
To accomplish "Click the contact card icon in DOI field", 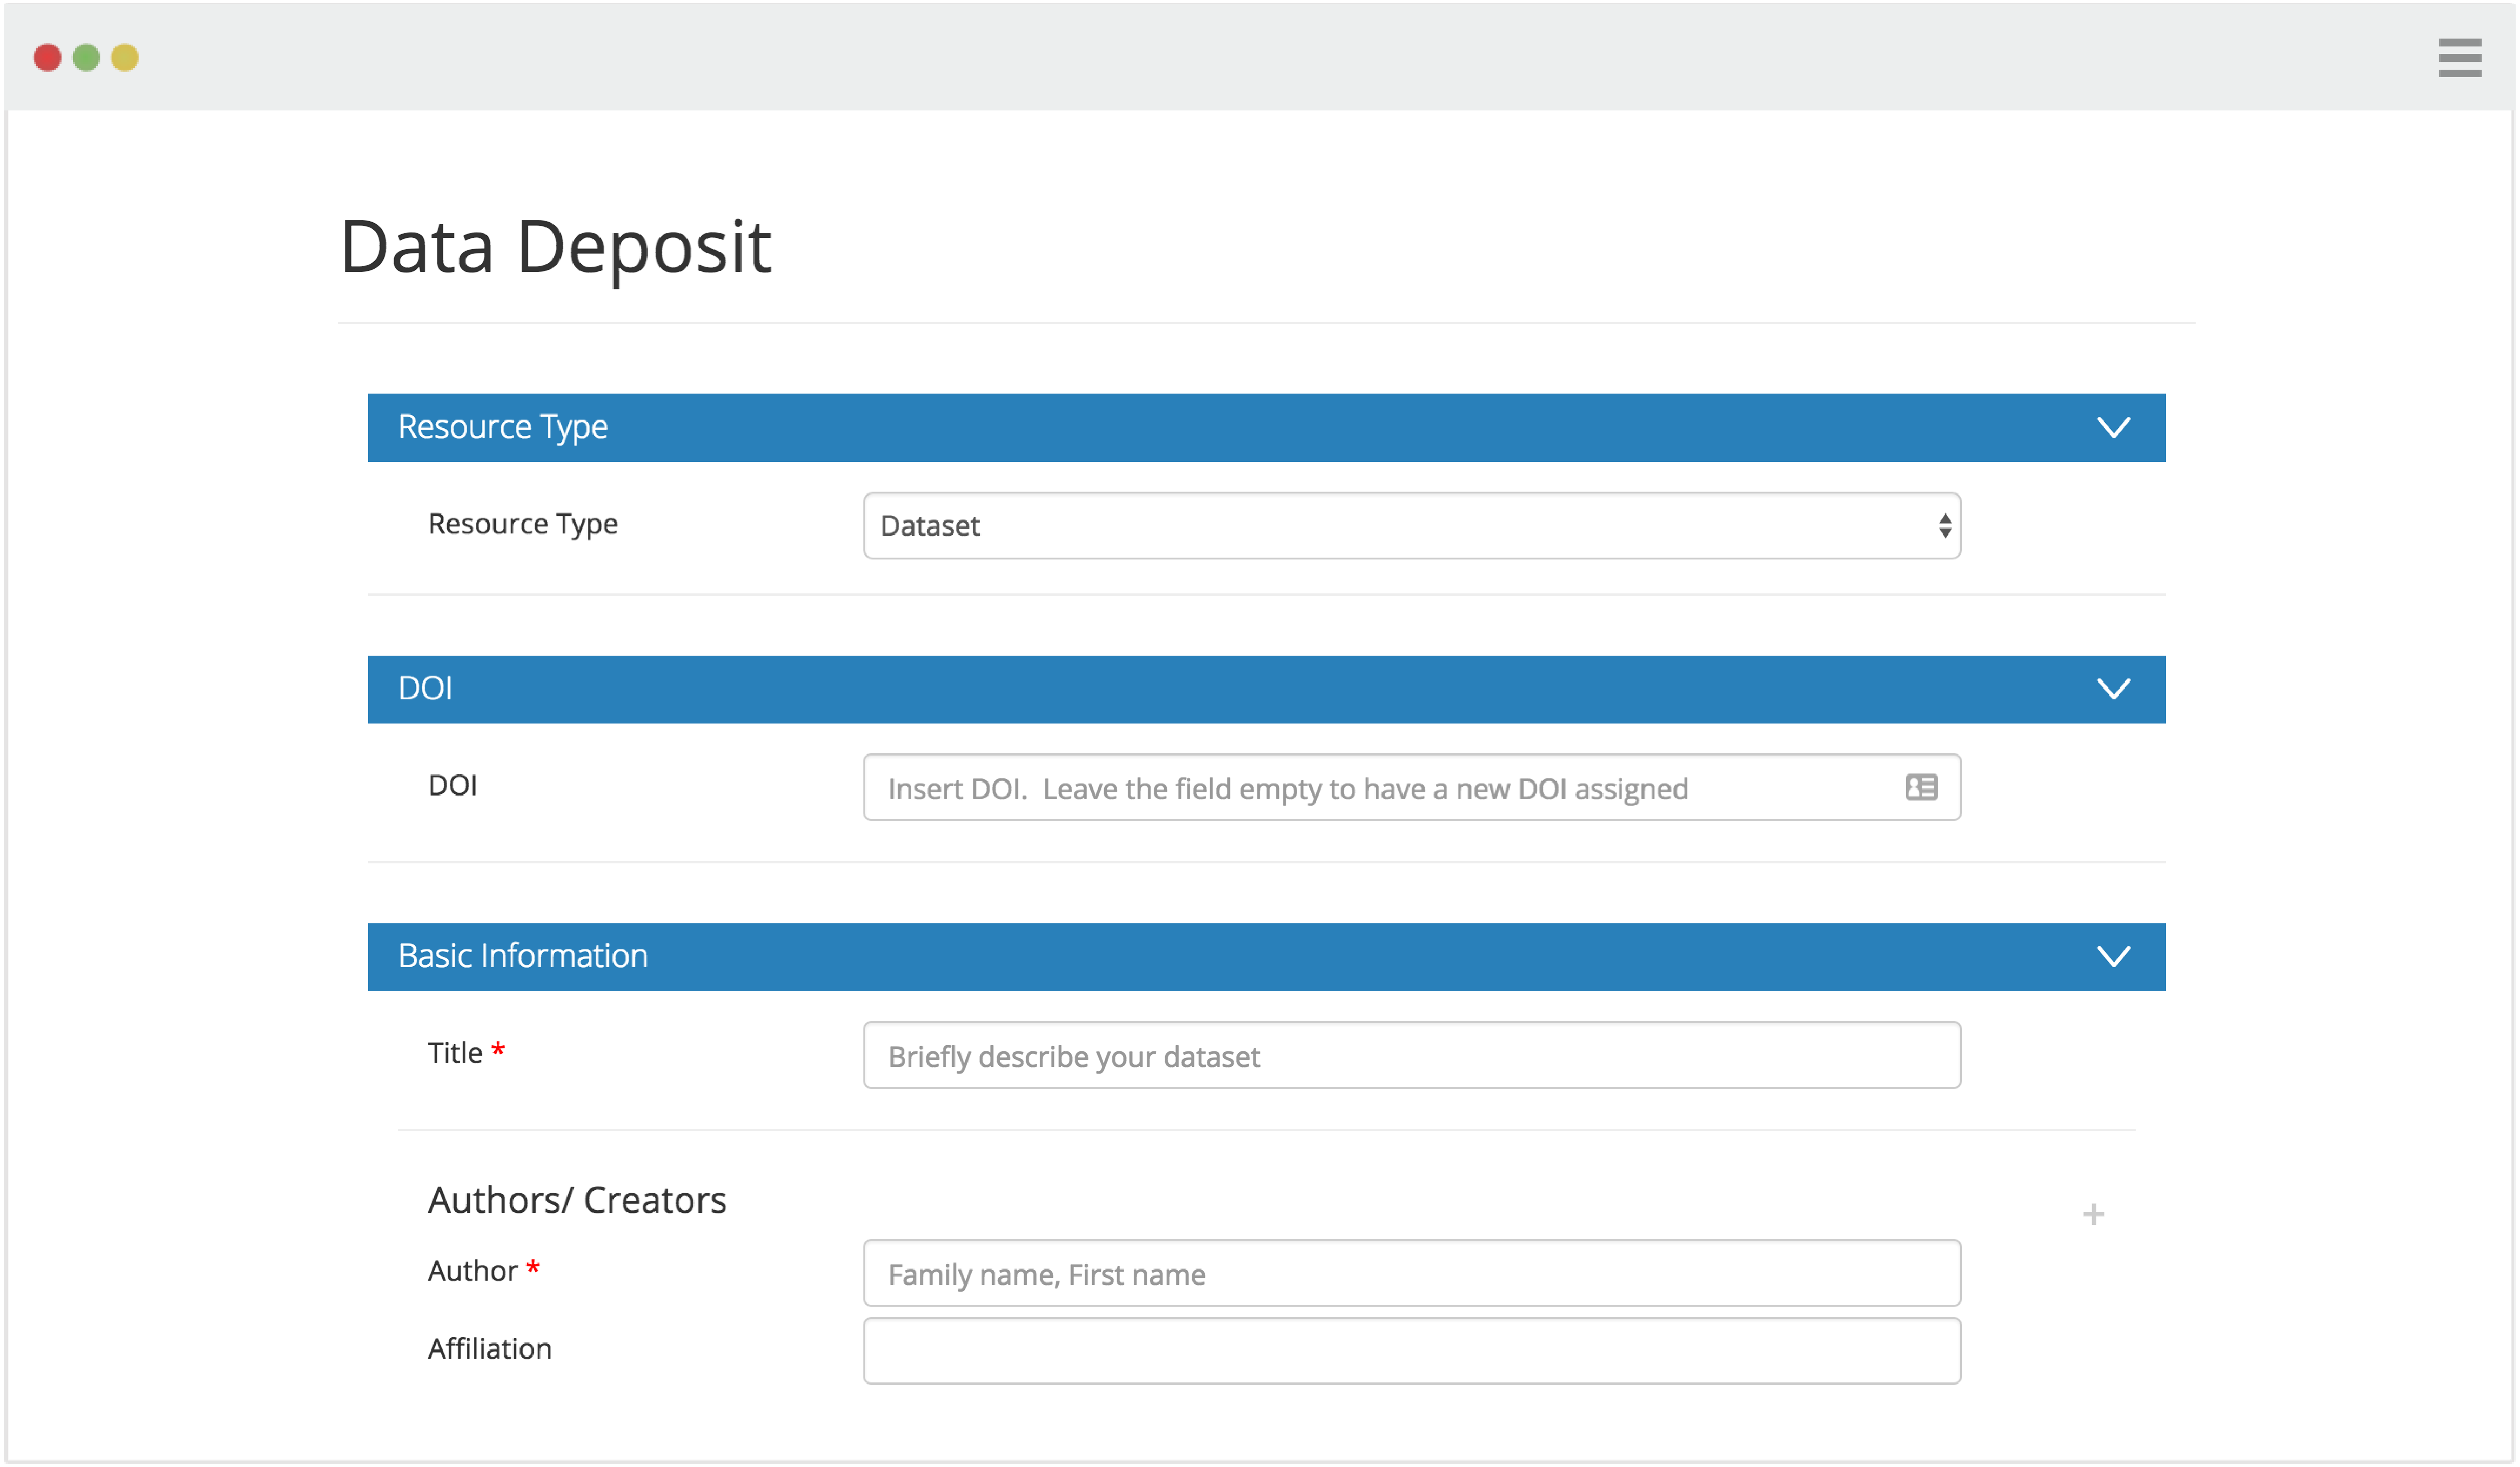I will 1921,788.
